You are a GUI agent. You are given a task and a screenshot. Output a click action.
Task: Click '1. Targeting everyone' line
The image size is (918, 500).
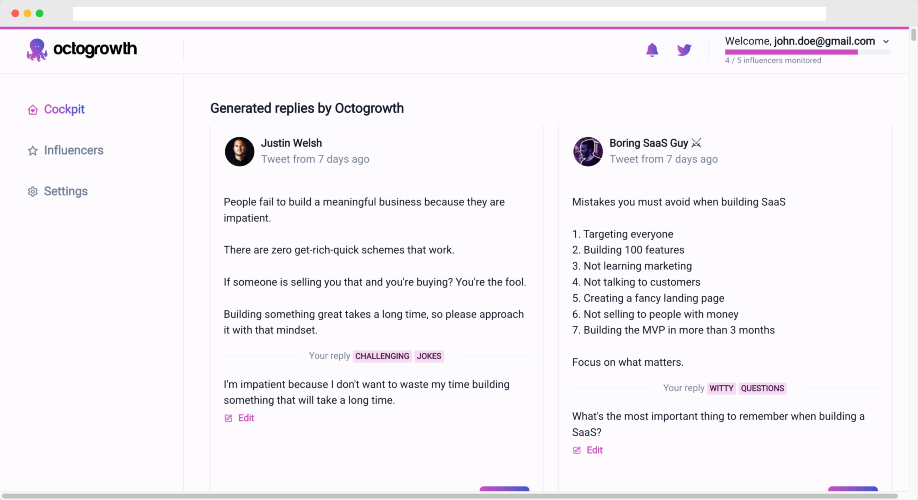(622, 234)
